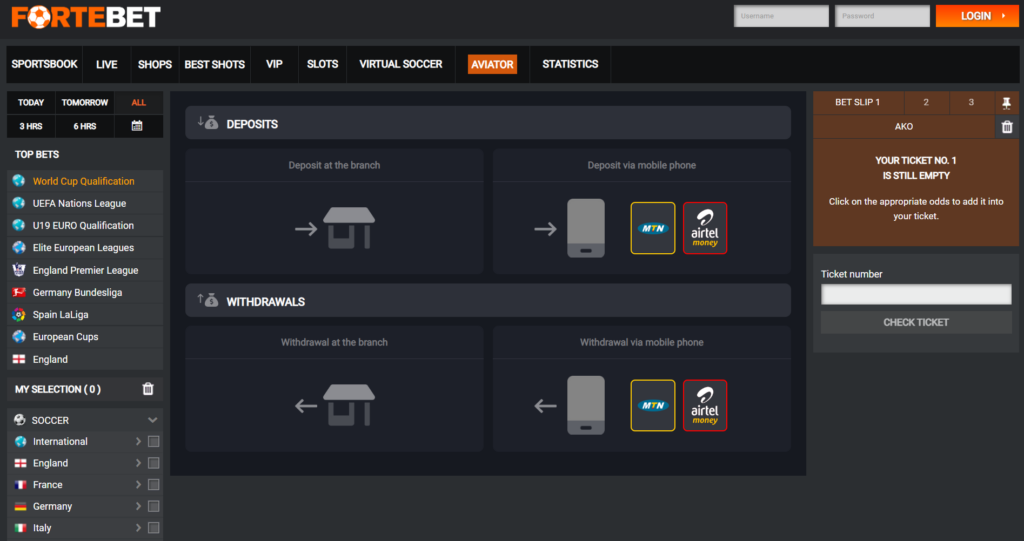Expand France leagues with its arrow
This screenshot has width=1024, height=541.
tap(138, 485)
